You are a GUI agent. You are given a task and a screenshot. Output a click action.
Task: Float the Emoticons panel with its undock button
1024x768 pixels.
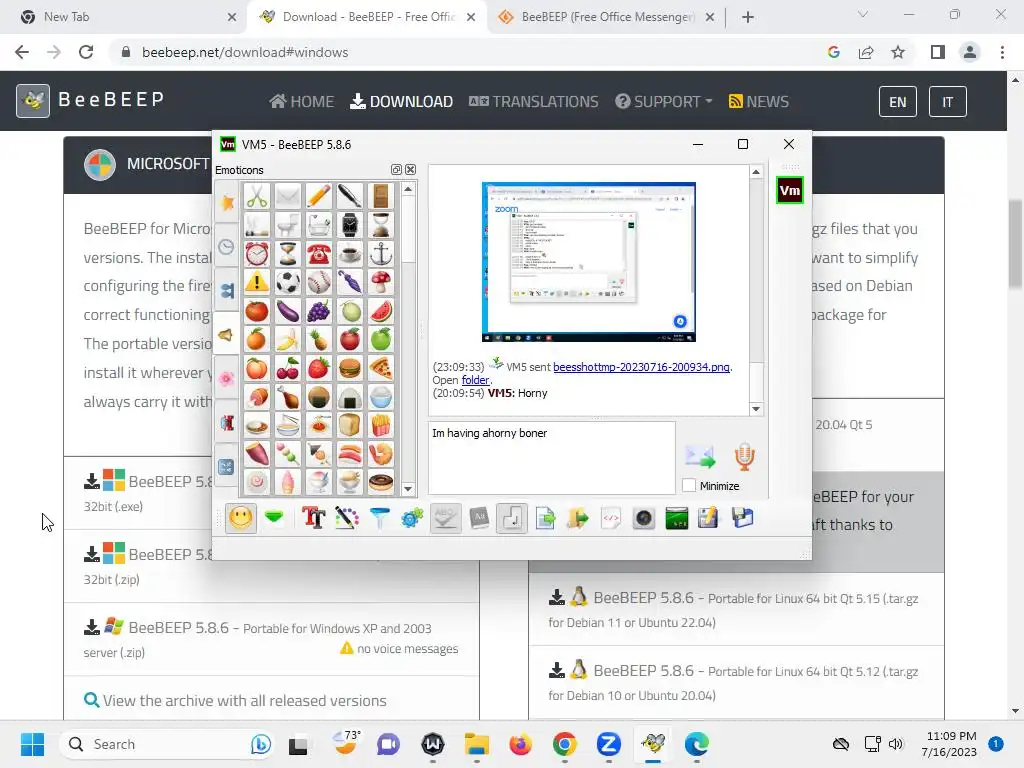coord(396,170)
